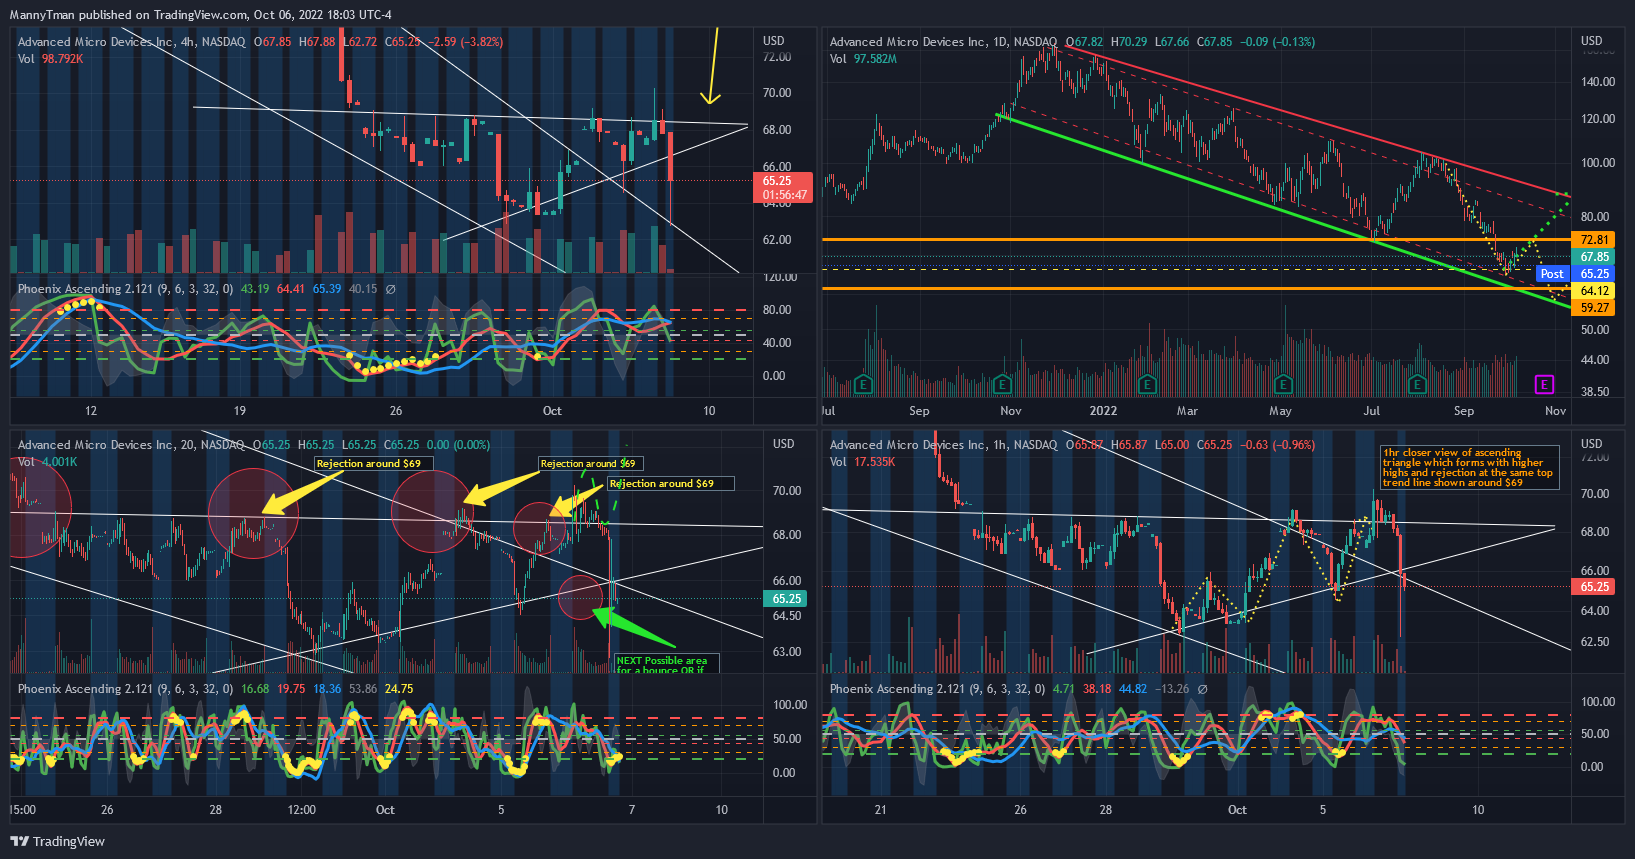Click −13.26 value in 1h Phoenix legend
Screen dimensions: 1635x859
click(x=1172, y=689)
